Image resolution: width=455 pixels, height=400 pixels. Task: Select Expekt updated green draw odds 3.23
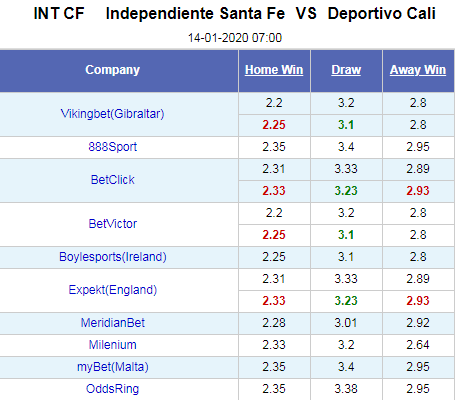coord(346,301)
